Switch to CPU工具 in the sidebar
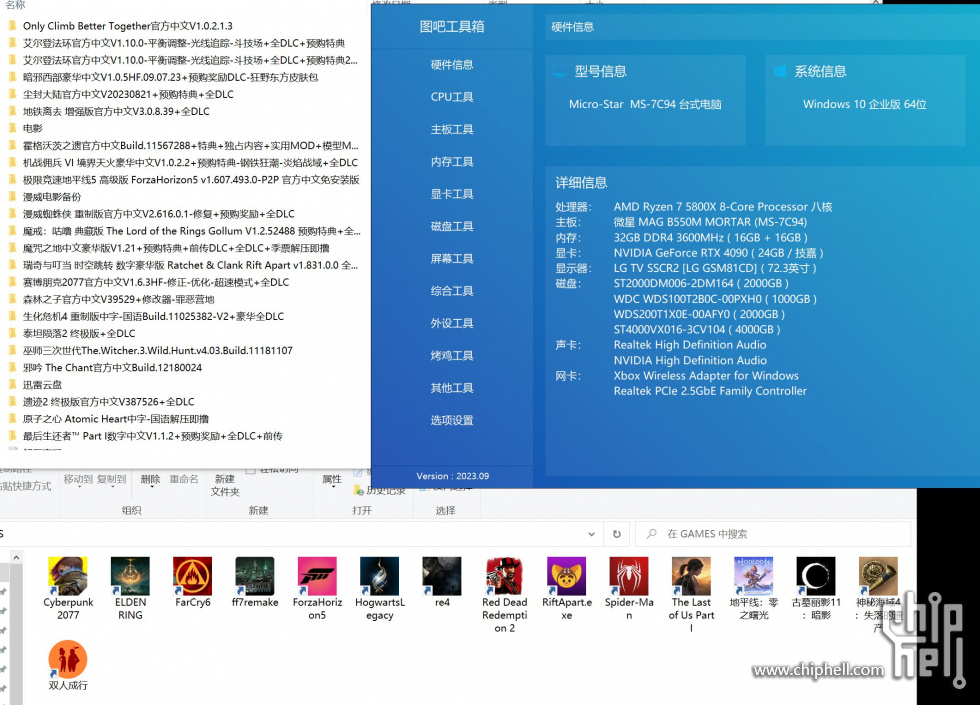The height and width of the screenshot is (705, 980). click(452, 97)
